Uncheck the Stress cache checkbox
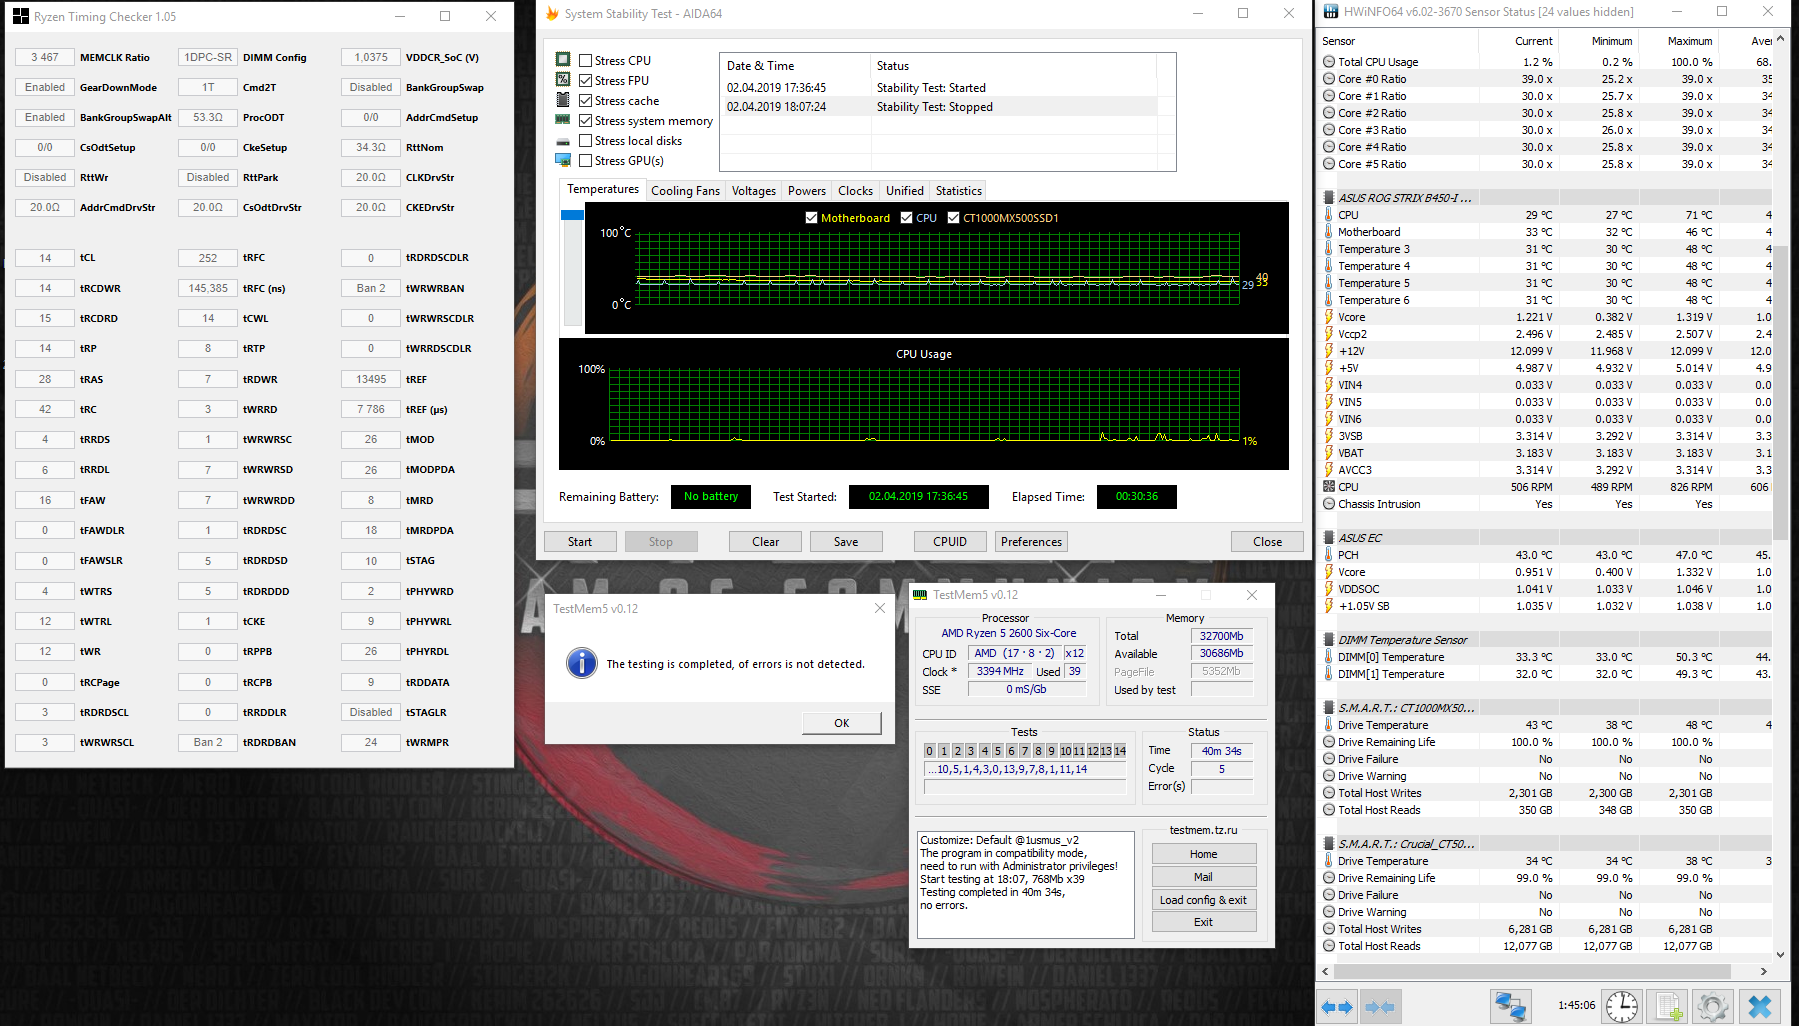This screenshot has width=1799, height=1026. click(586, 100)
